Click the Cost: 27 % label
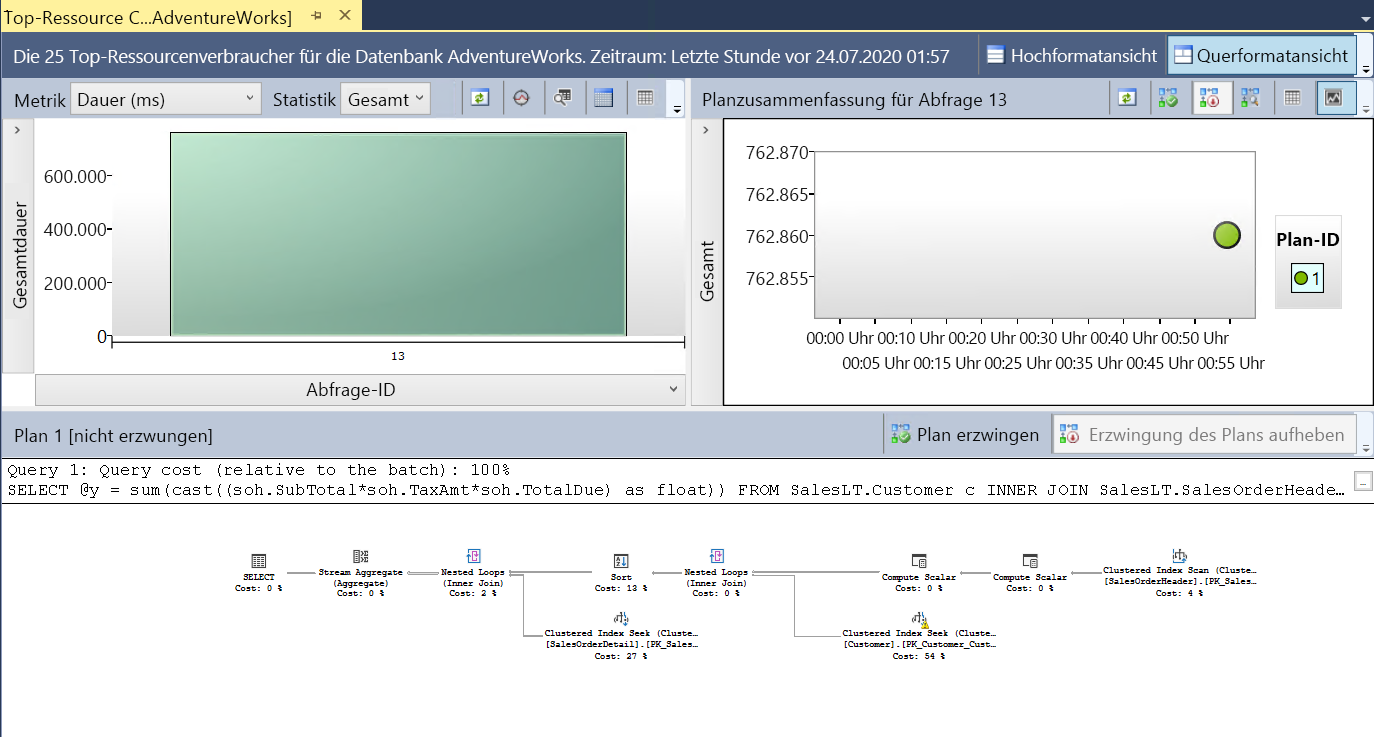This screenshot has width=1374, height=737. 621,657
